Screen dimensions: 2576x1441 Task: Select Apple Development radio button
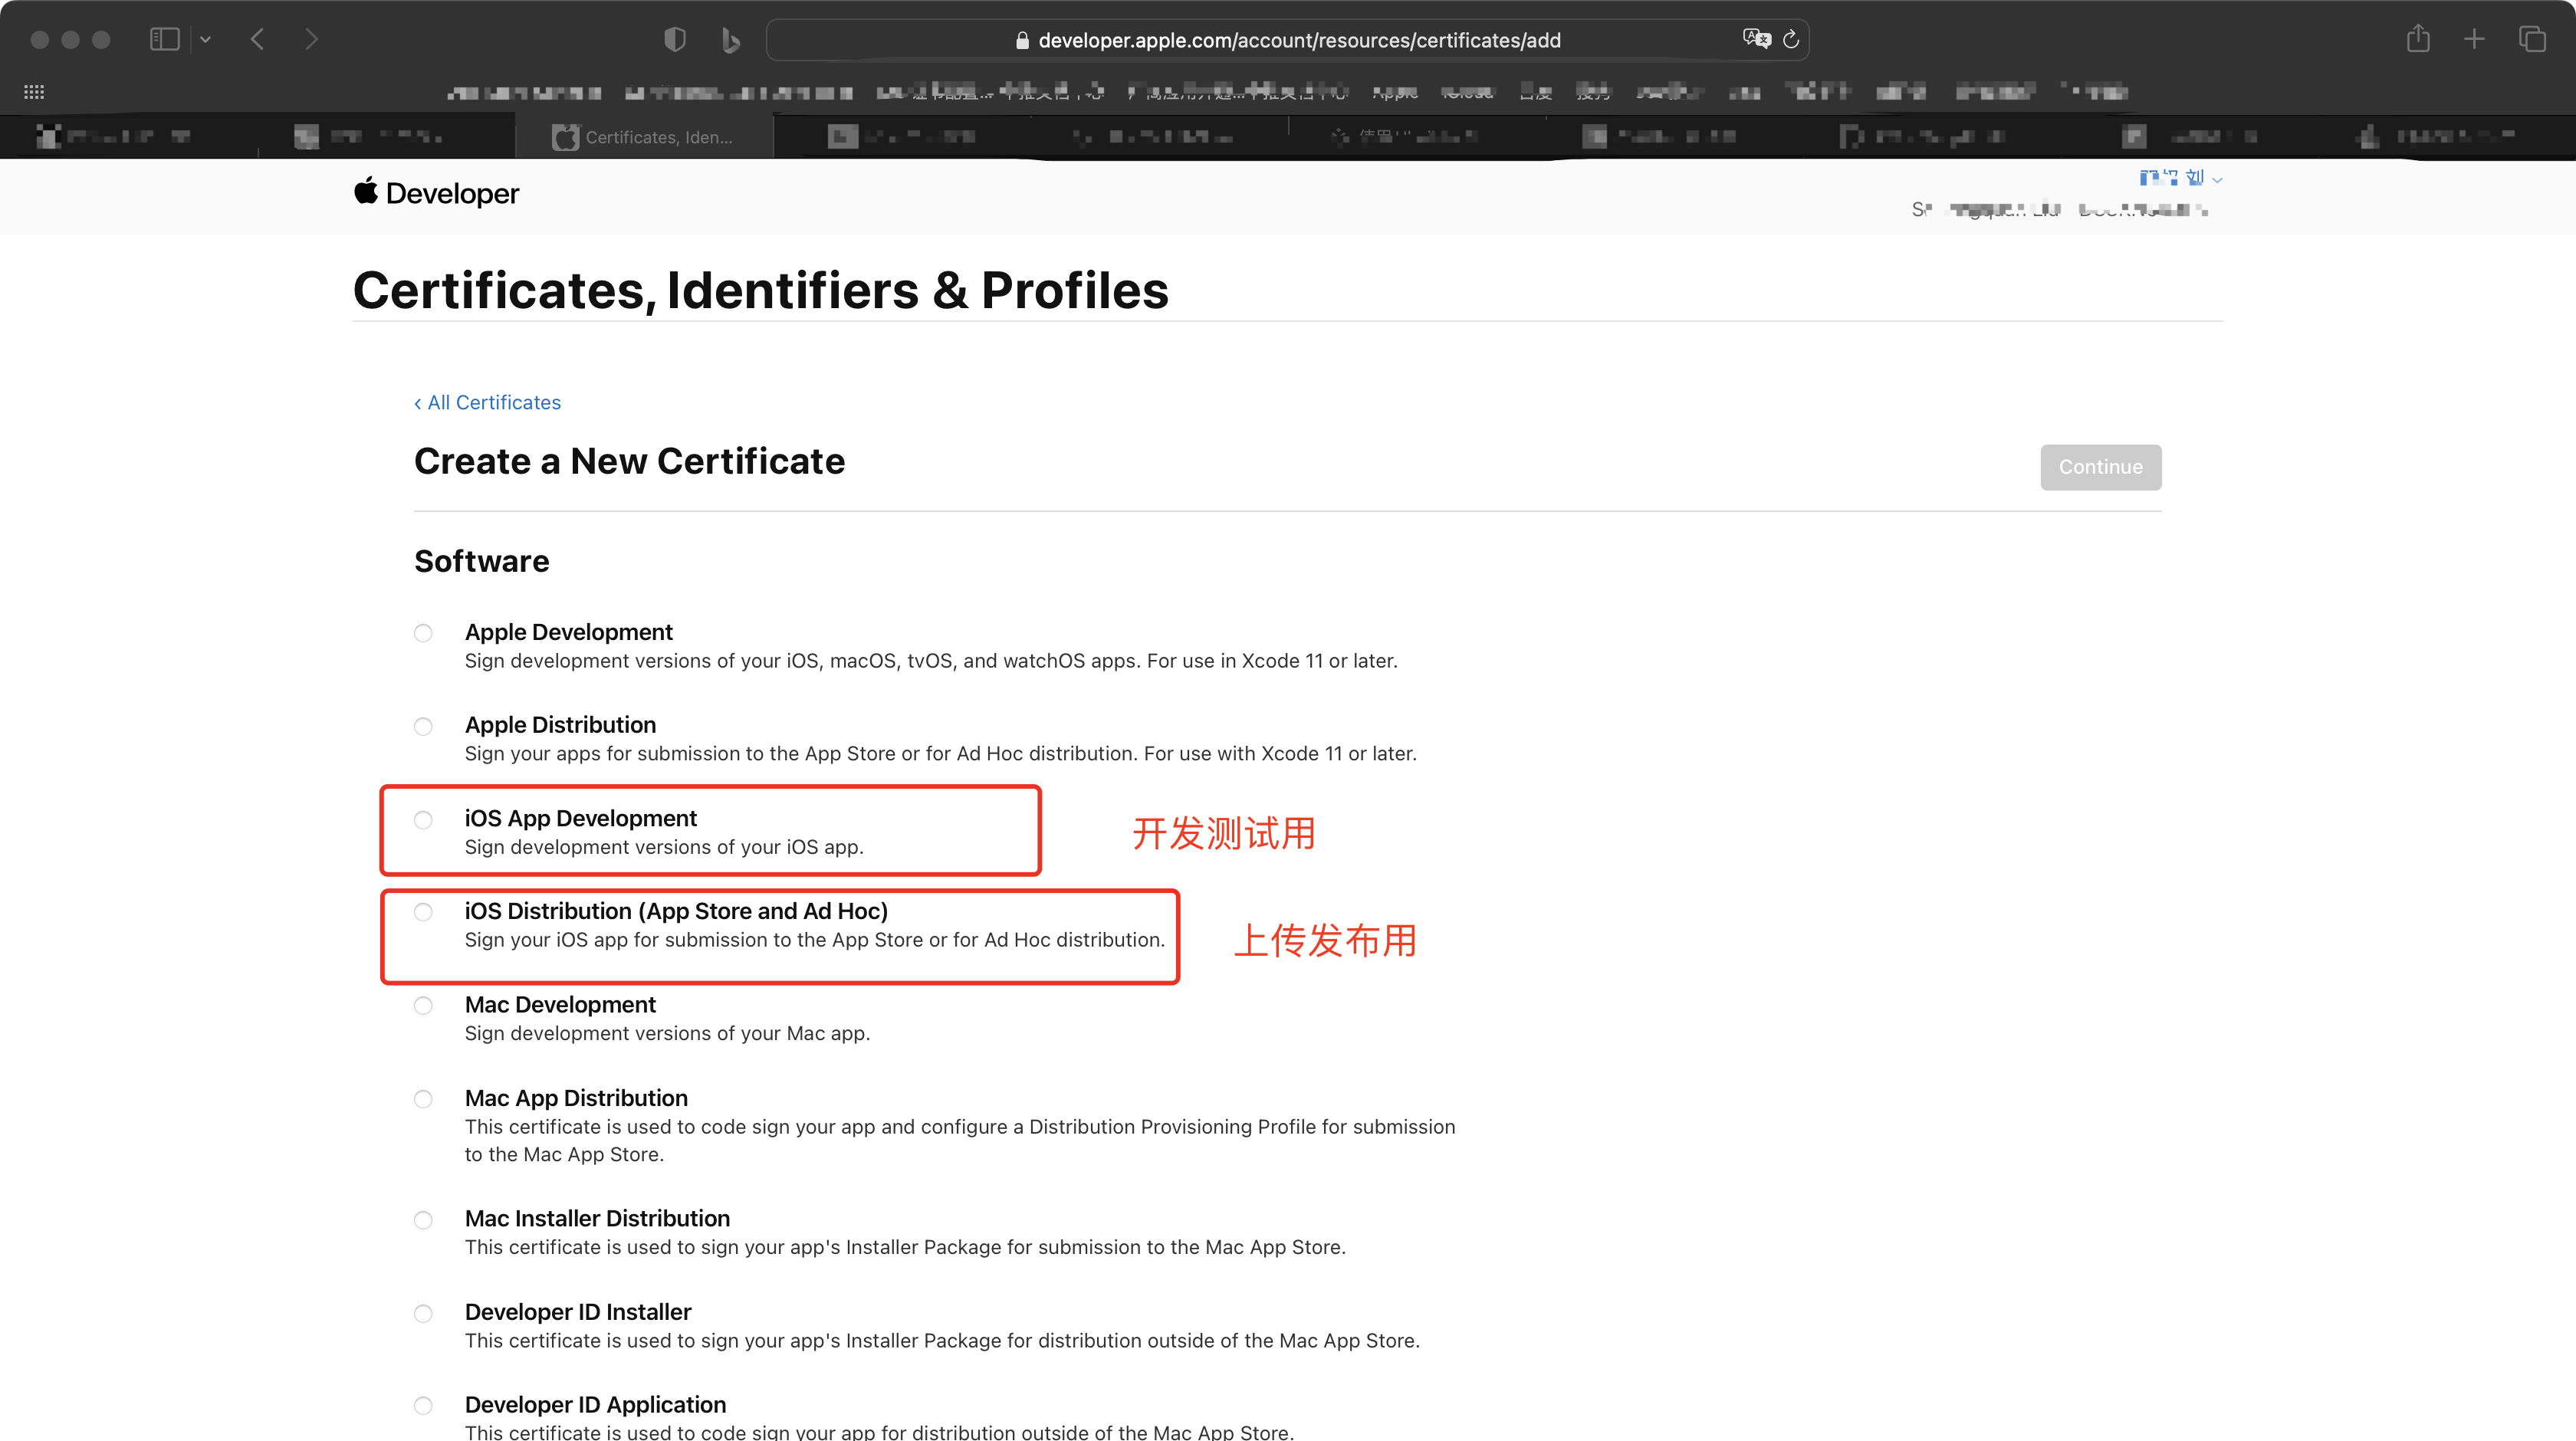[423, 633]
